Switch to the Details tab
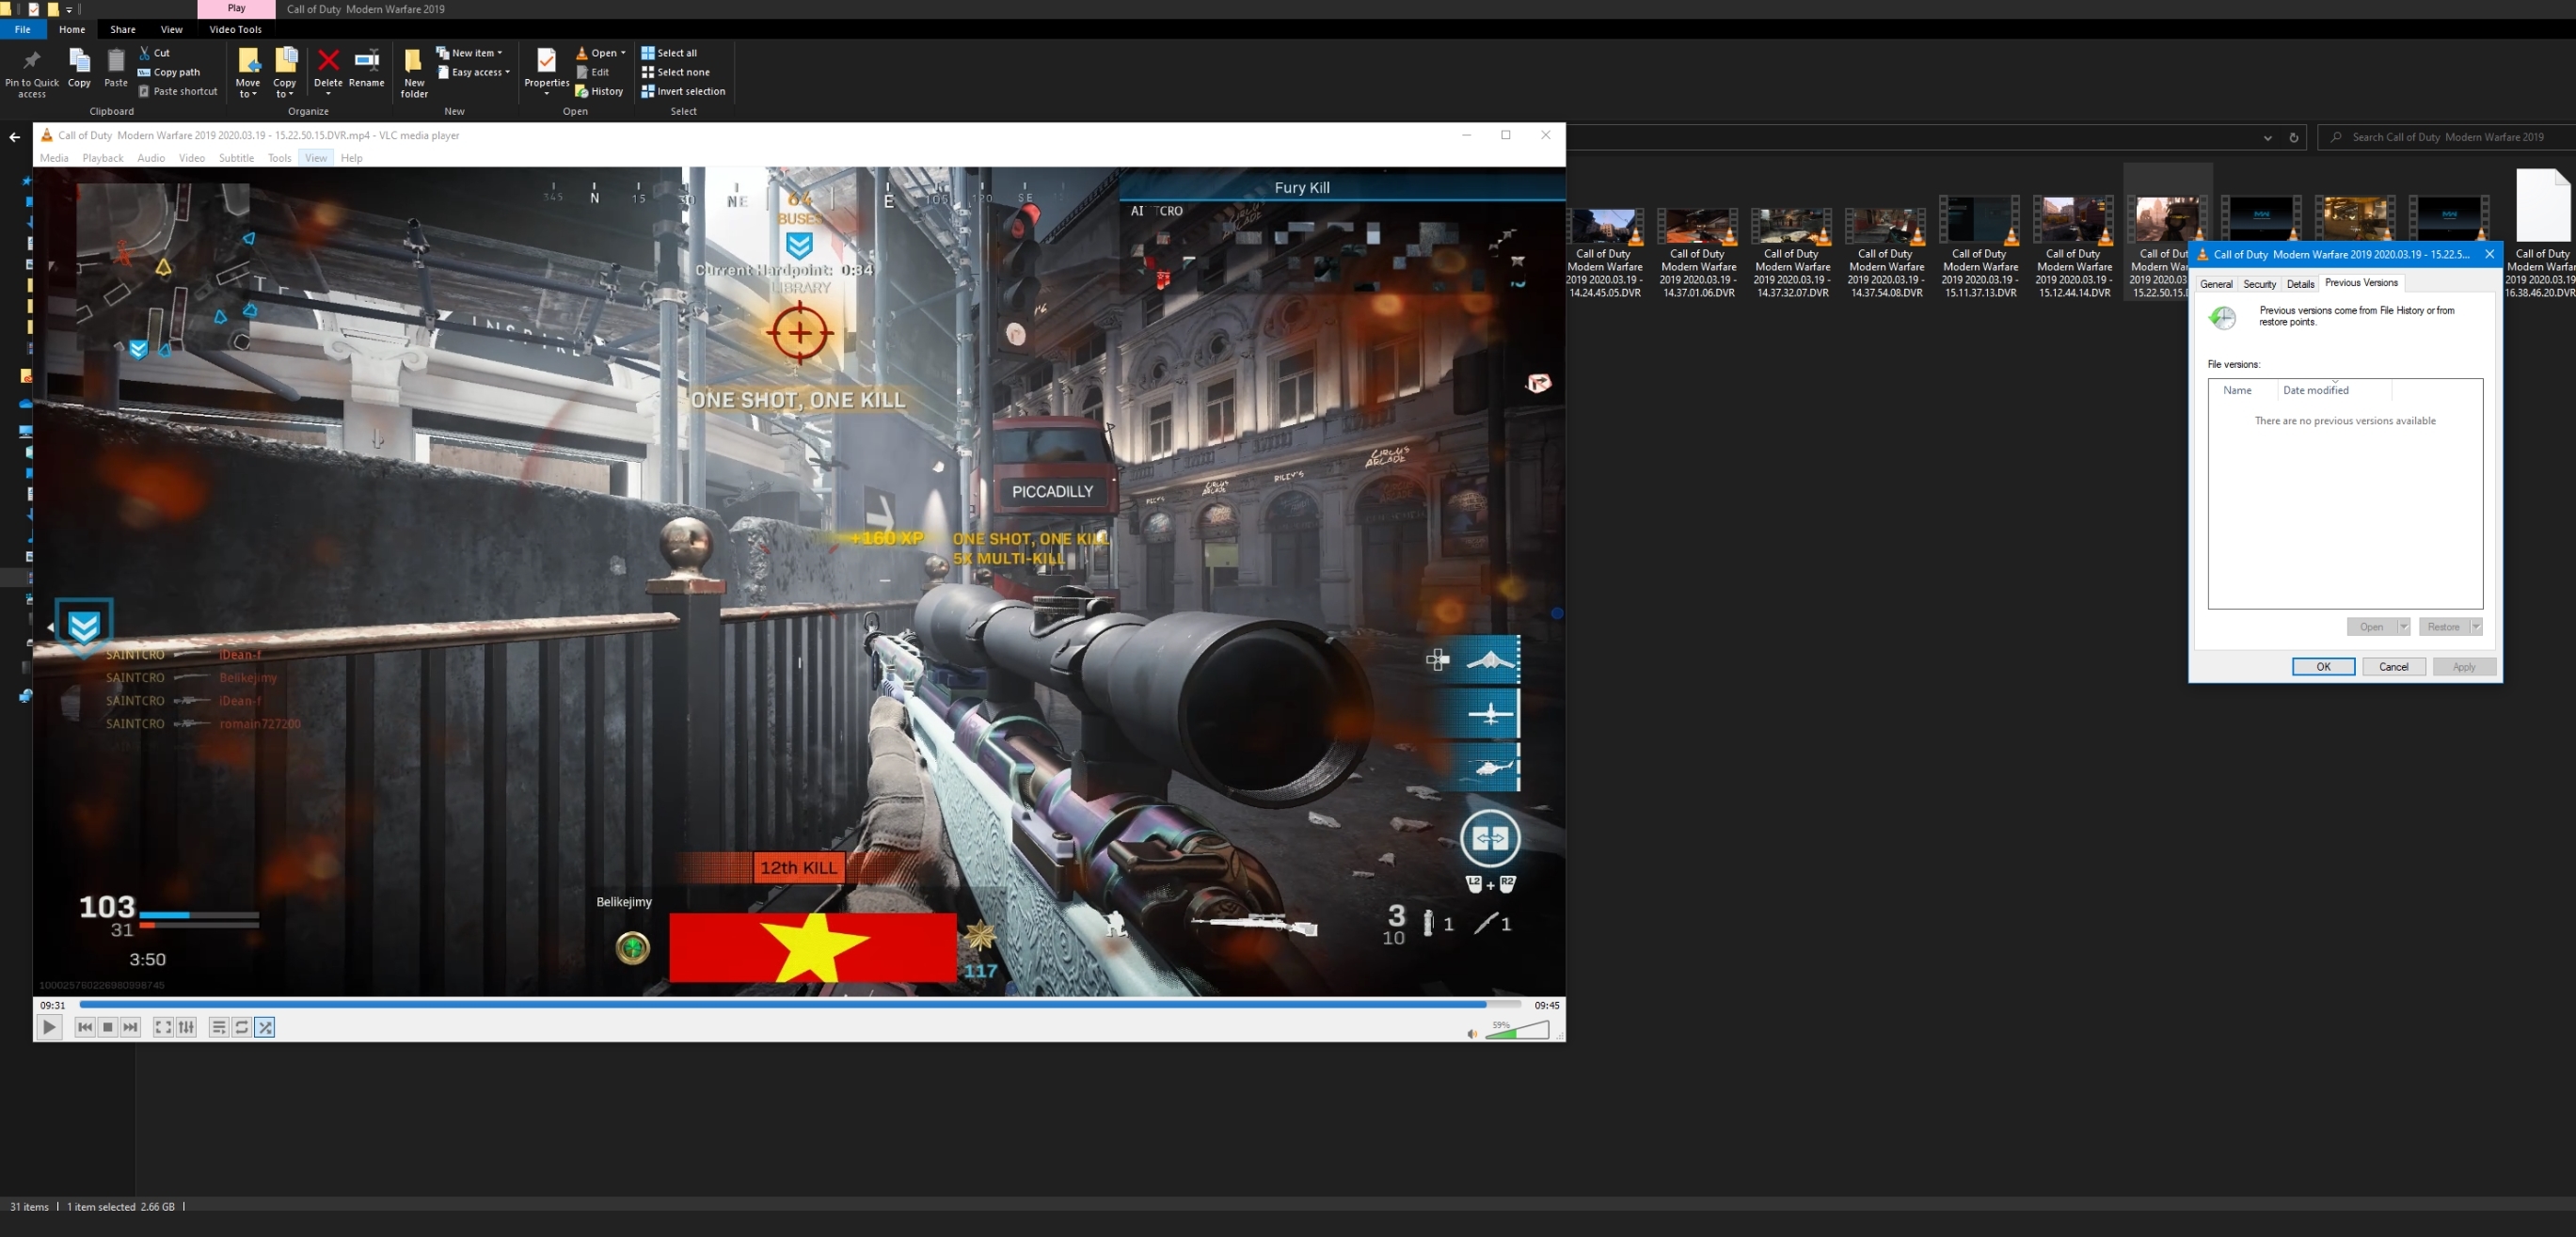The height and width of the screenshot is (1237, 2576). coord(2300,284)
